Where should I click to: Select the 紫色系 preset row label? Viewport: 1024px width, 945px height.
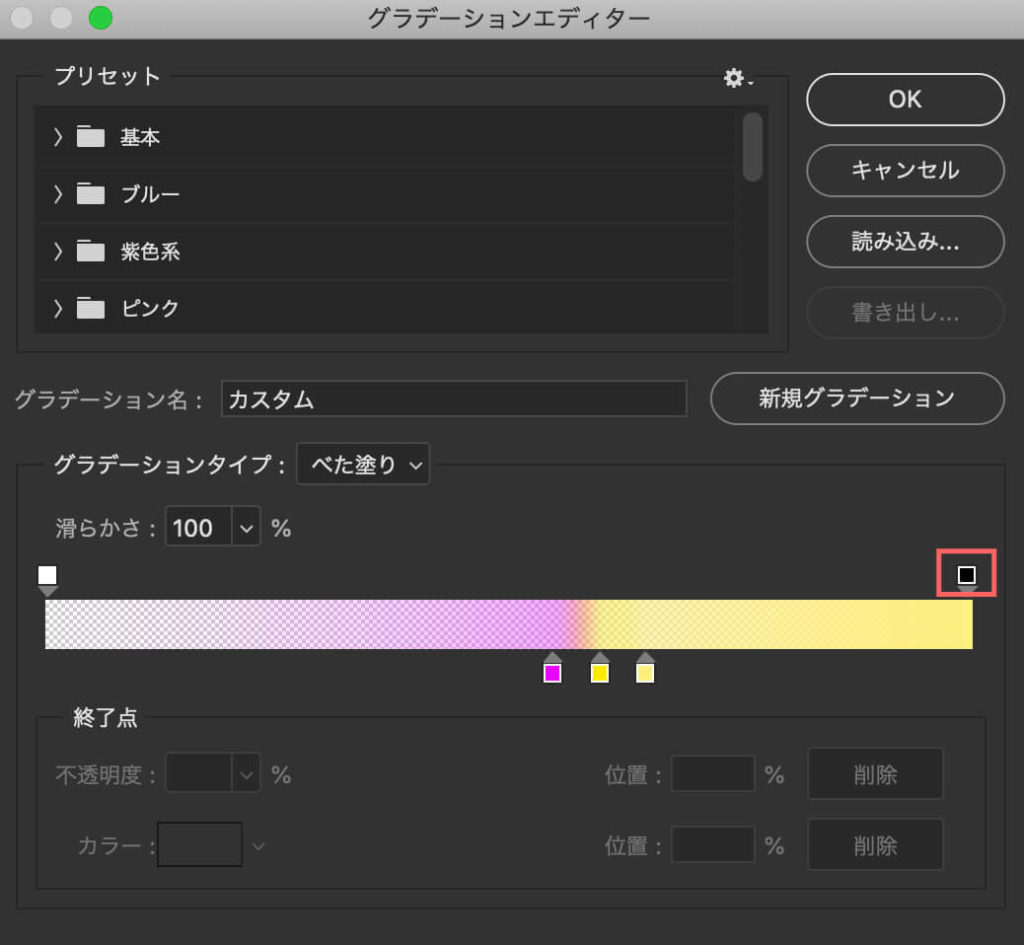(x=150, y=251)
